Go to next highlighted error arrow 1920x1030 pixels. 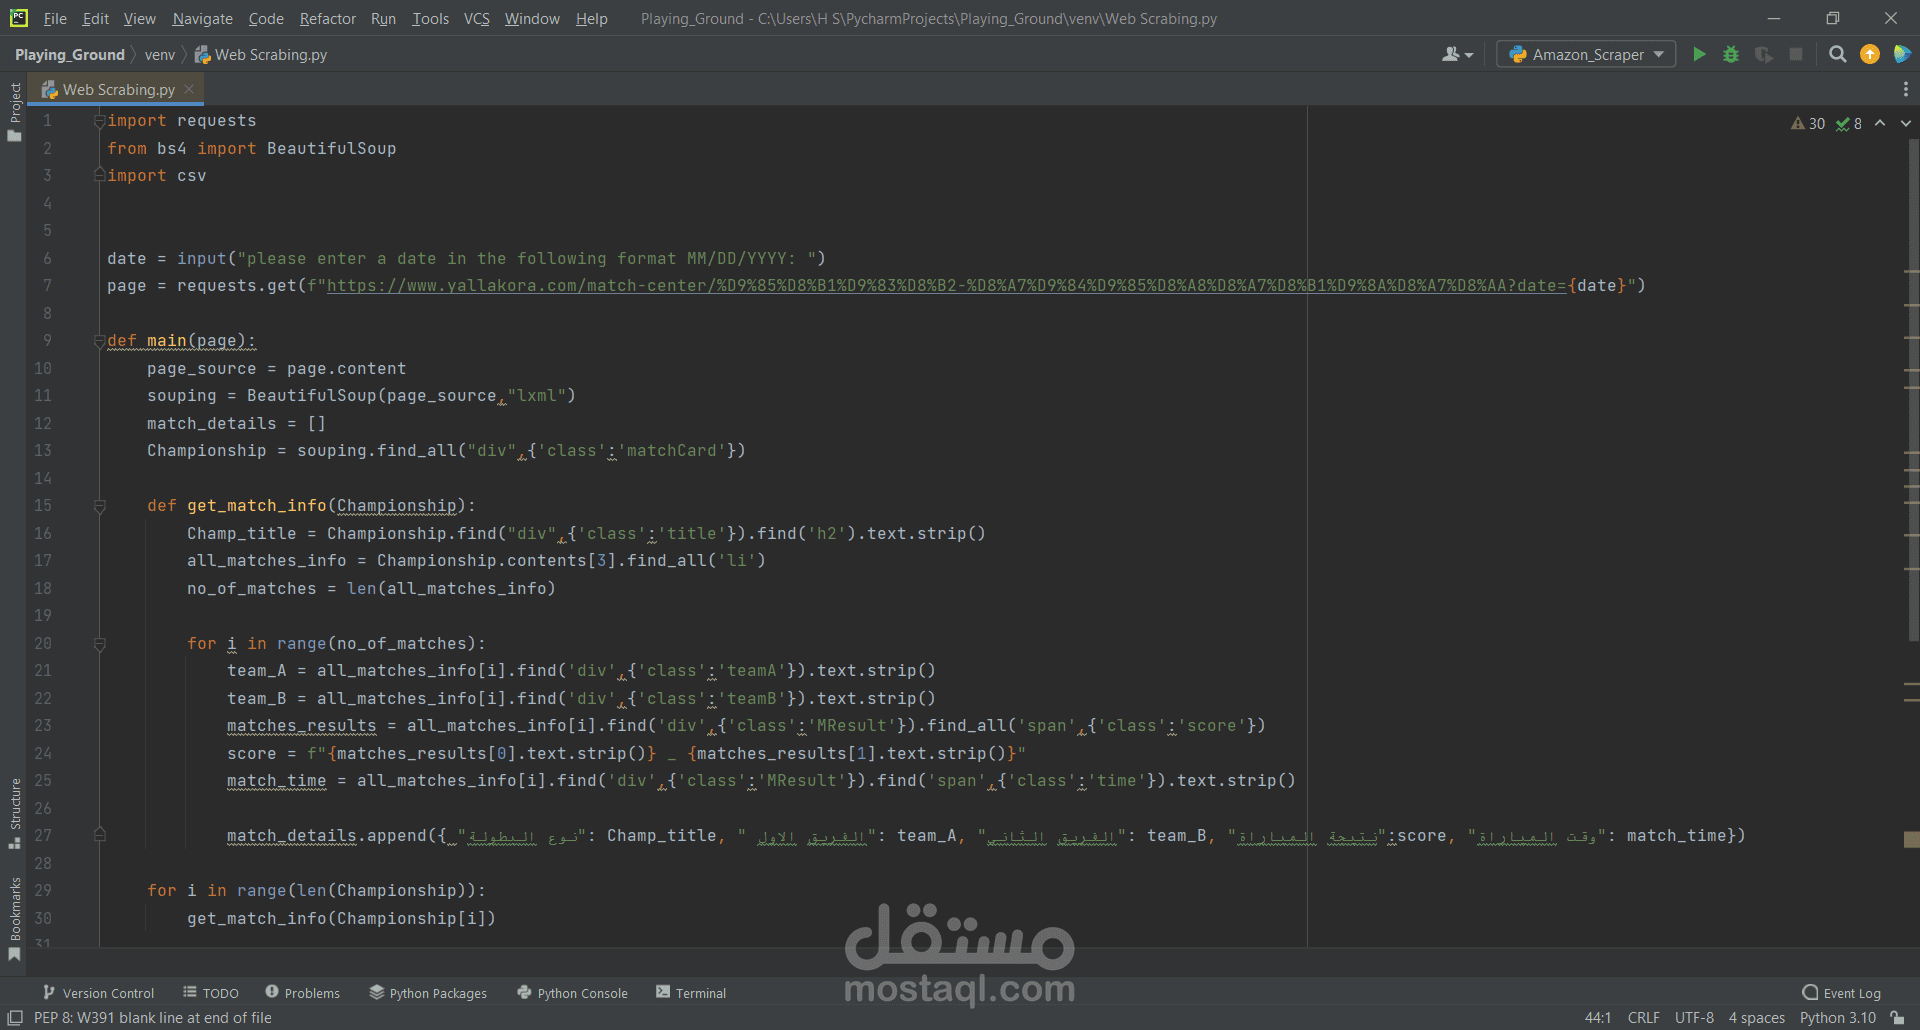(x=1905, y=123)
